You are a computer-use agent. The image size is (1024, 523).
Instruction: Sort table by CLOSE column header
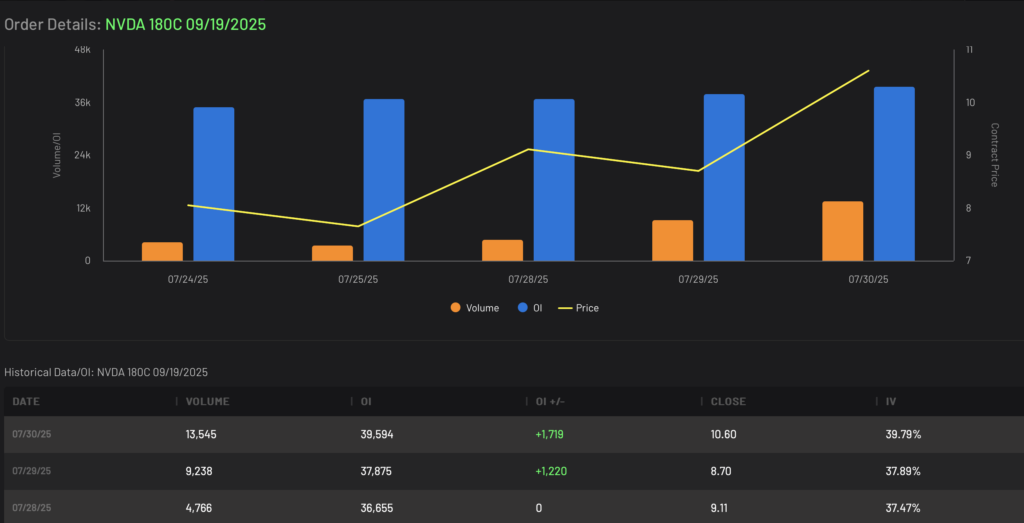[x=728, y=402]
